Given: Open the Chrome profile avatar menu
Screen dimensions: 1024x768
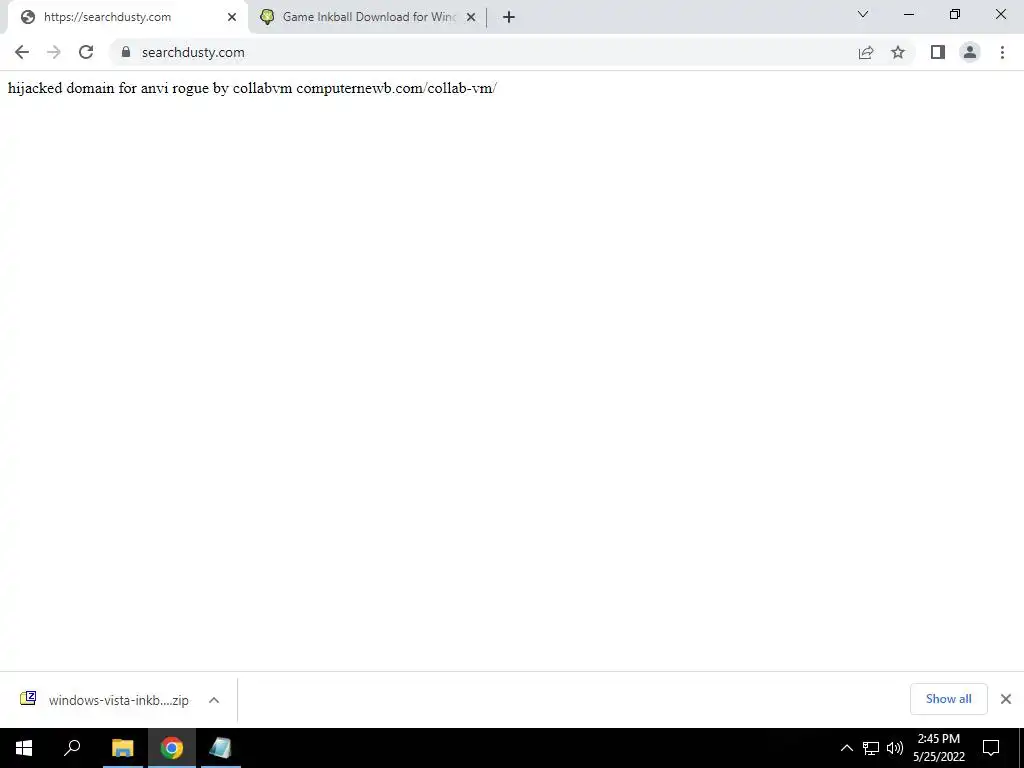Looking at the screenshot, I should 970,52.
